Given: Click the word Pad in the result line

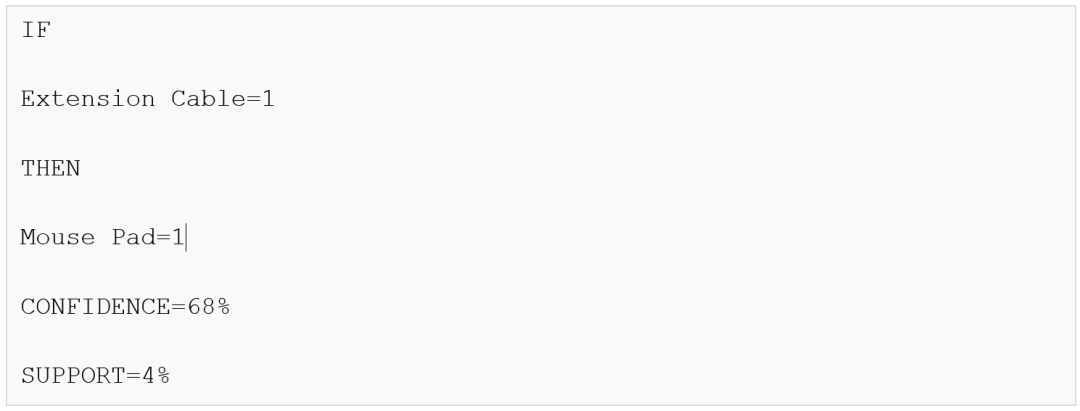Looking at the screenshot, I should (x=134, y=236).
